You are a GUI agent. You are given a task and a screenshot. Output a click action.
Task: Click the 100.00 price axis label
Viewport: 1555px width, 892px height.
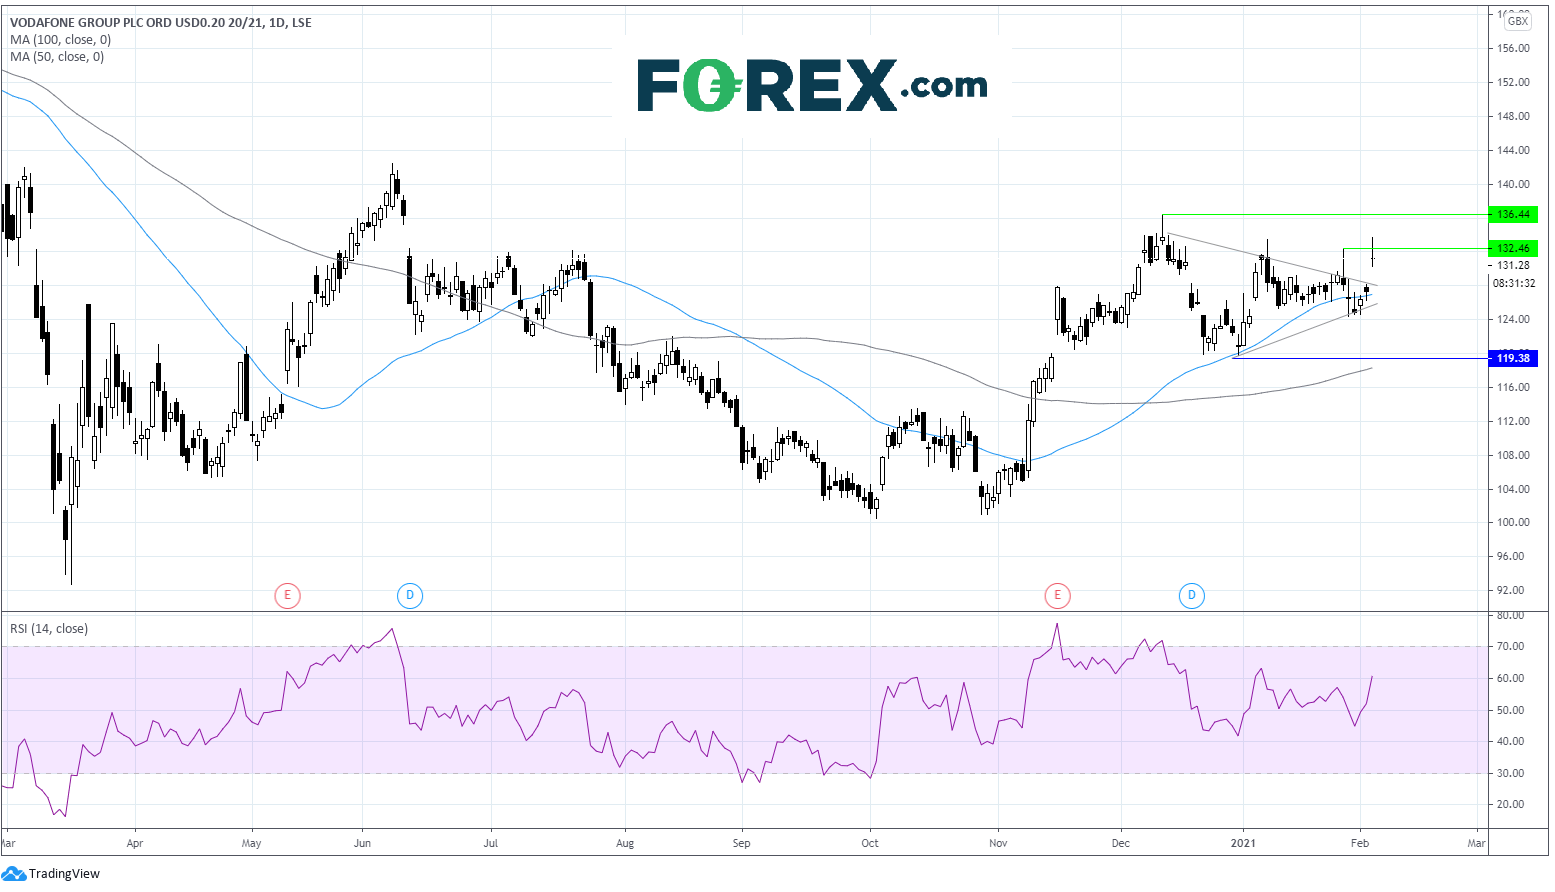coord(1514,522)
